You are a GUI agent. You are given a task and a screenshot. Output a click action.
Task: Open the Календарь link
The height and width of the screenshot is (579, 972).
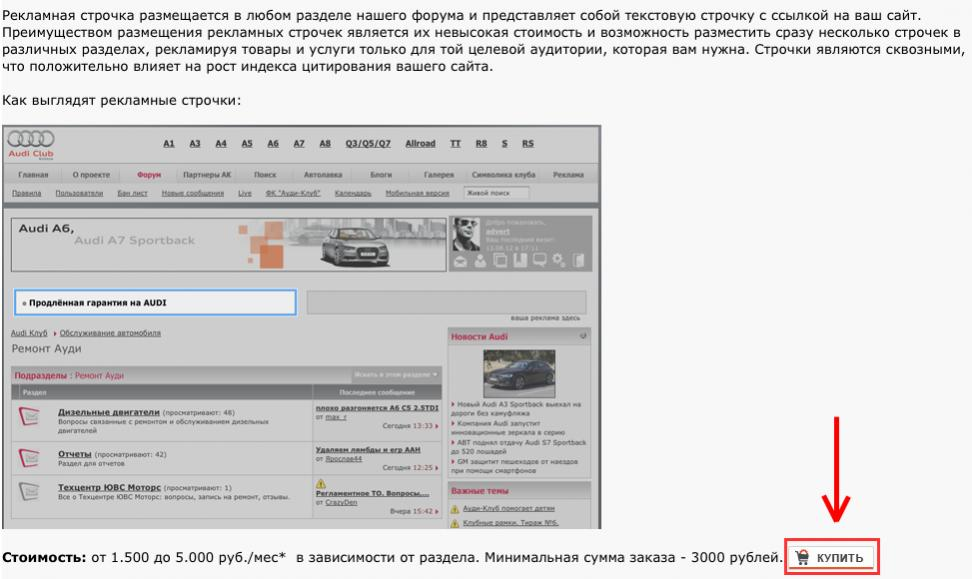(x=353, y=193)
